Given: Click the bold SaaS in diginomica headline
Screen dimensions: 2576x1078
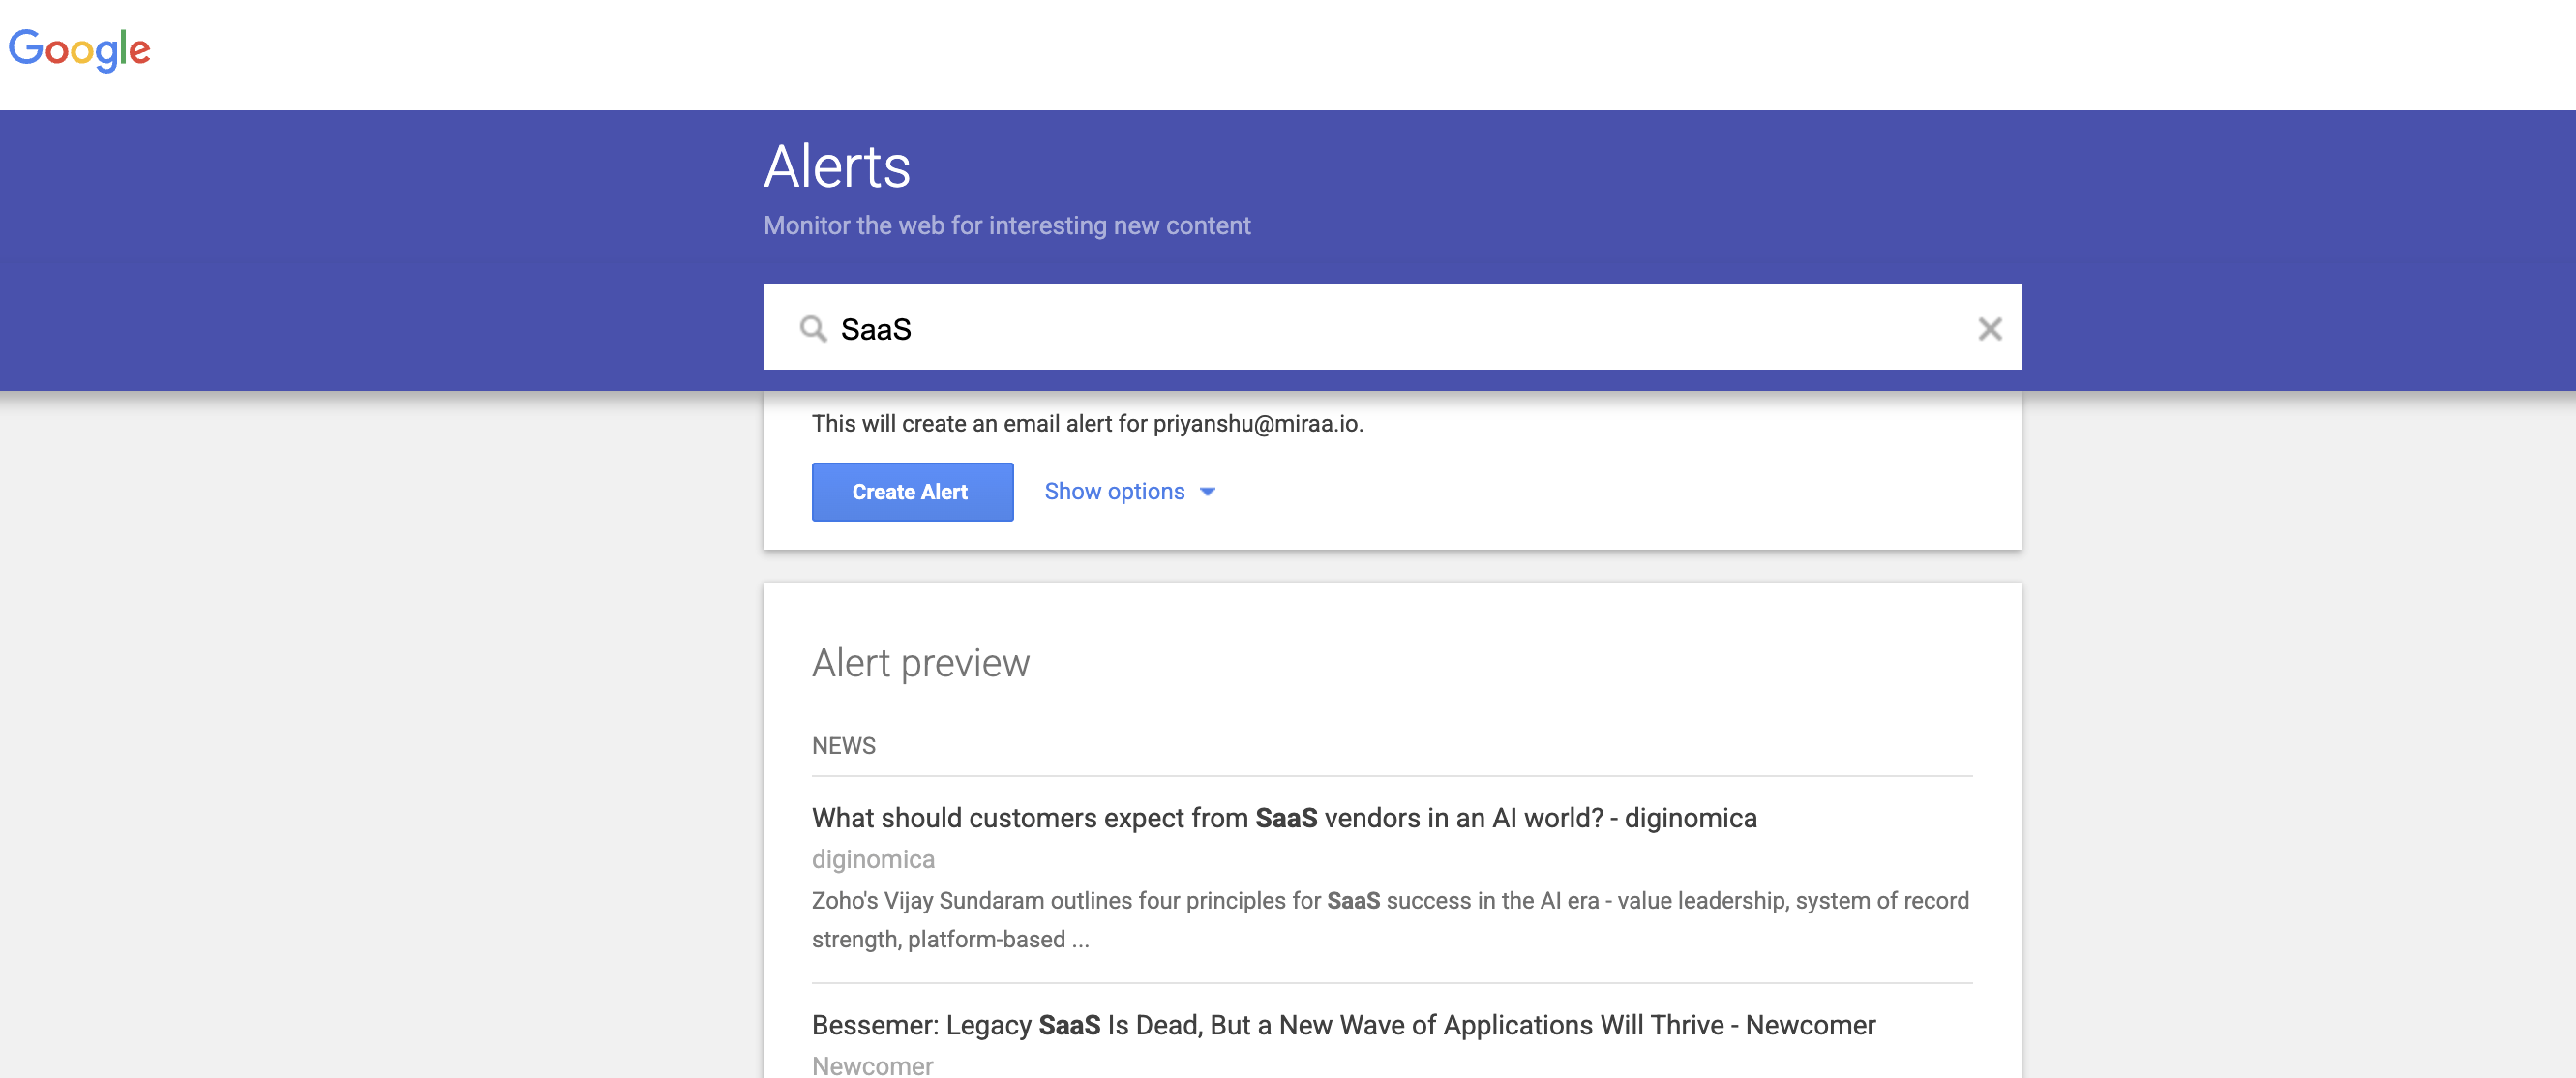Looking at the screenshot, I should tap(1285, 818).
